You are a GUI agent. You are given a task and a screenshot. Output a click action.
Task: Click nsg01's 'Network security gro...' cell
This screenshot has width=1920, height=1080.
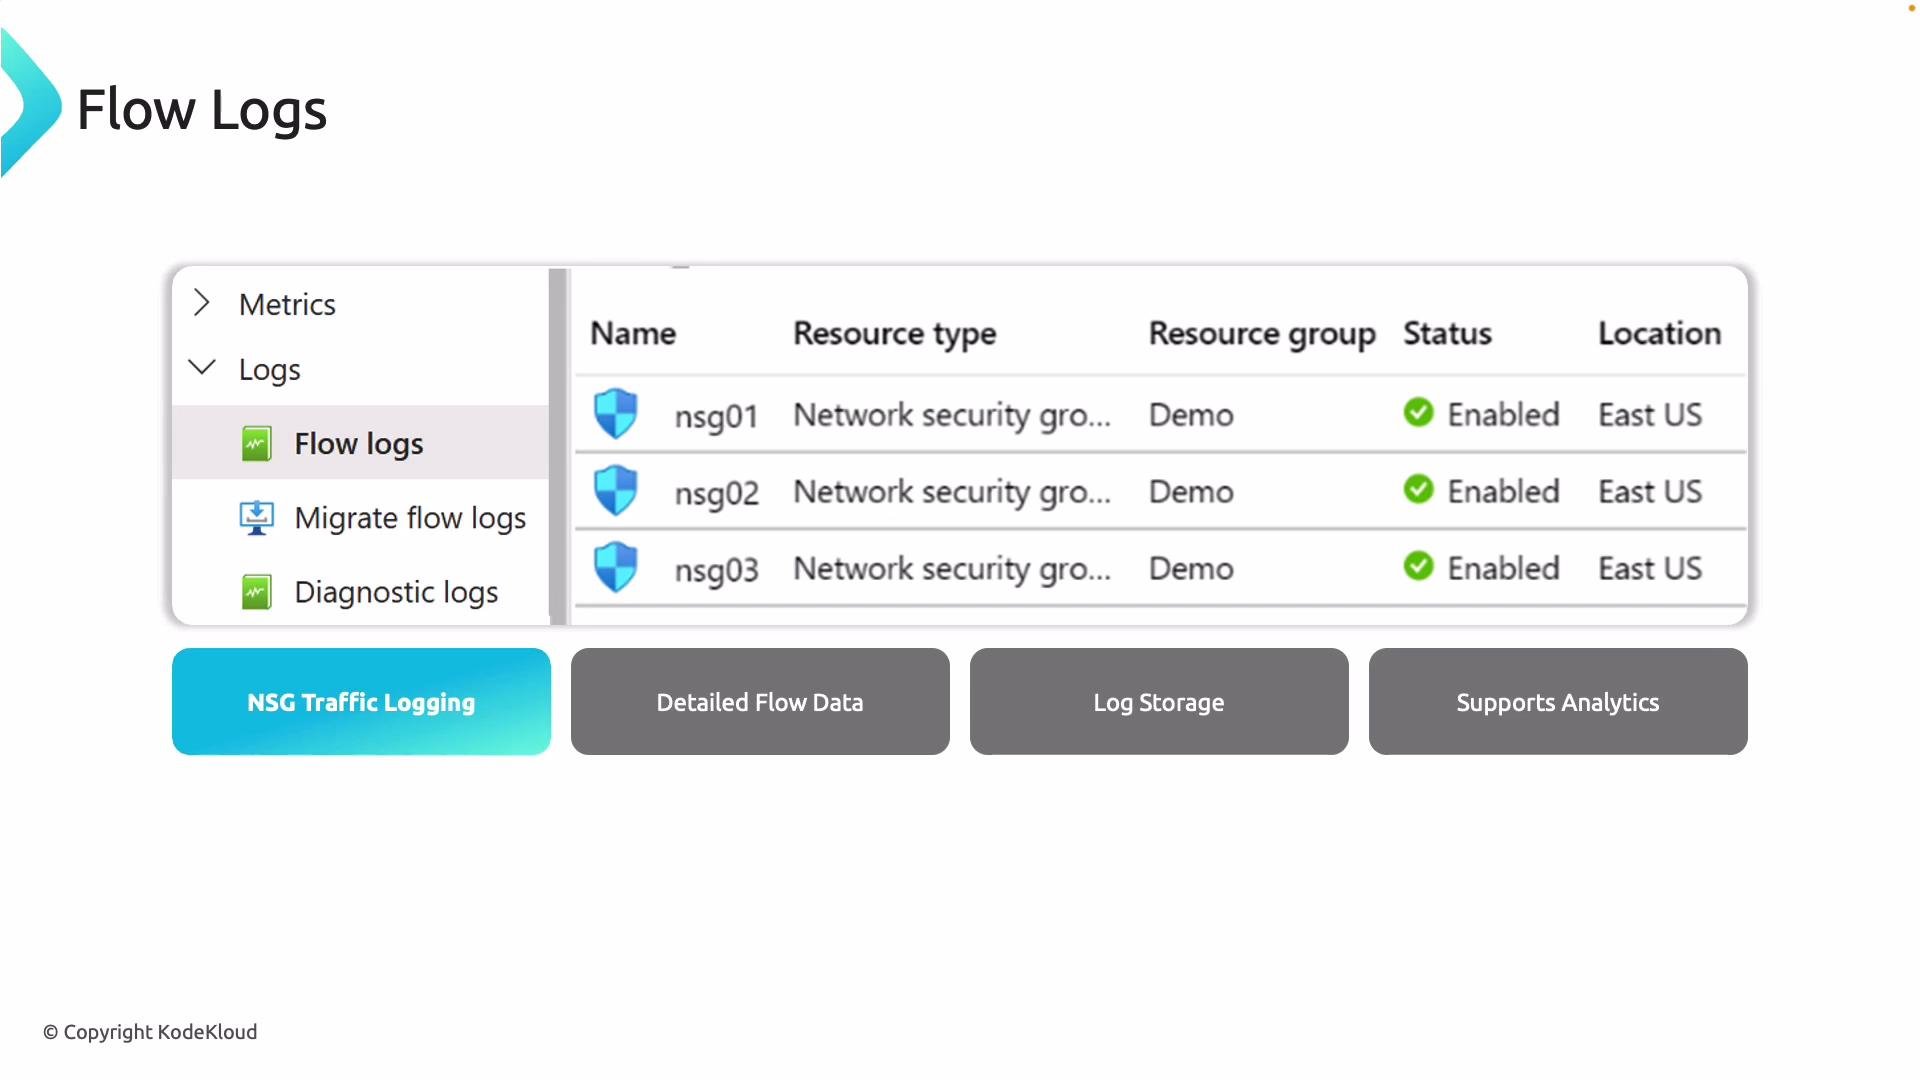pos(952,415)
